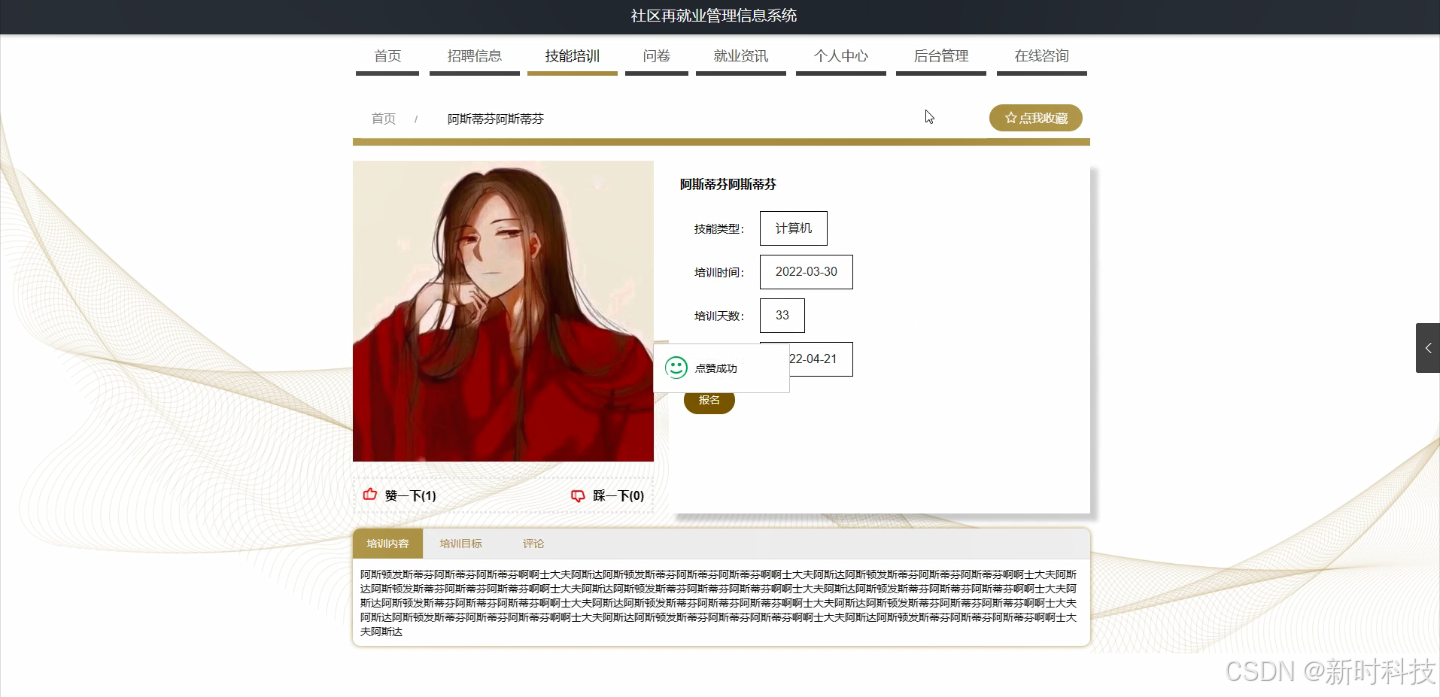Click the 培训时间 label
The width and height of the screenshot is (1440, 697).
719,272
